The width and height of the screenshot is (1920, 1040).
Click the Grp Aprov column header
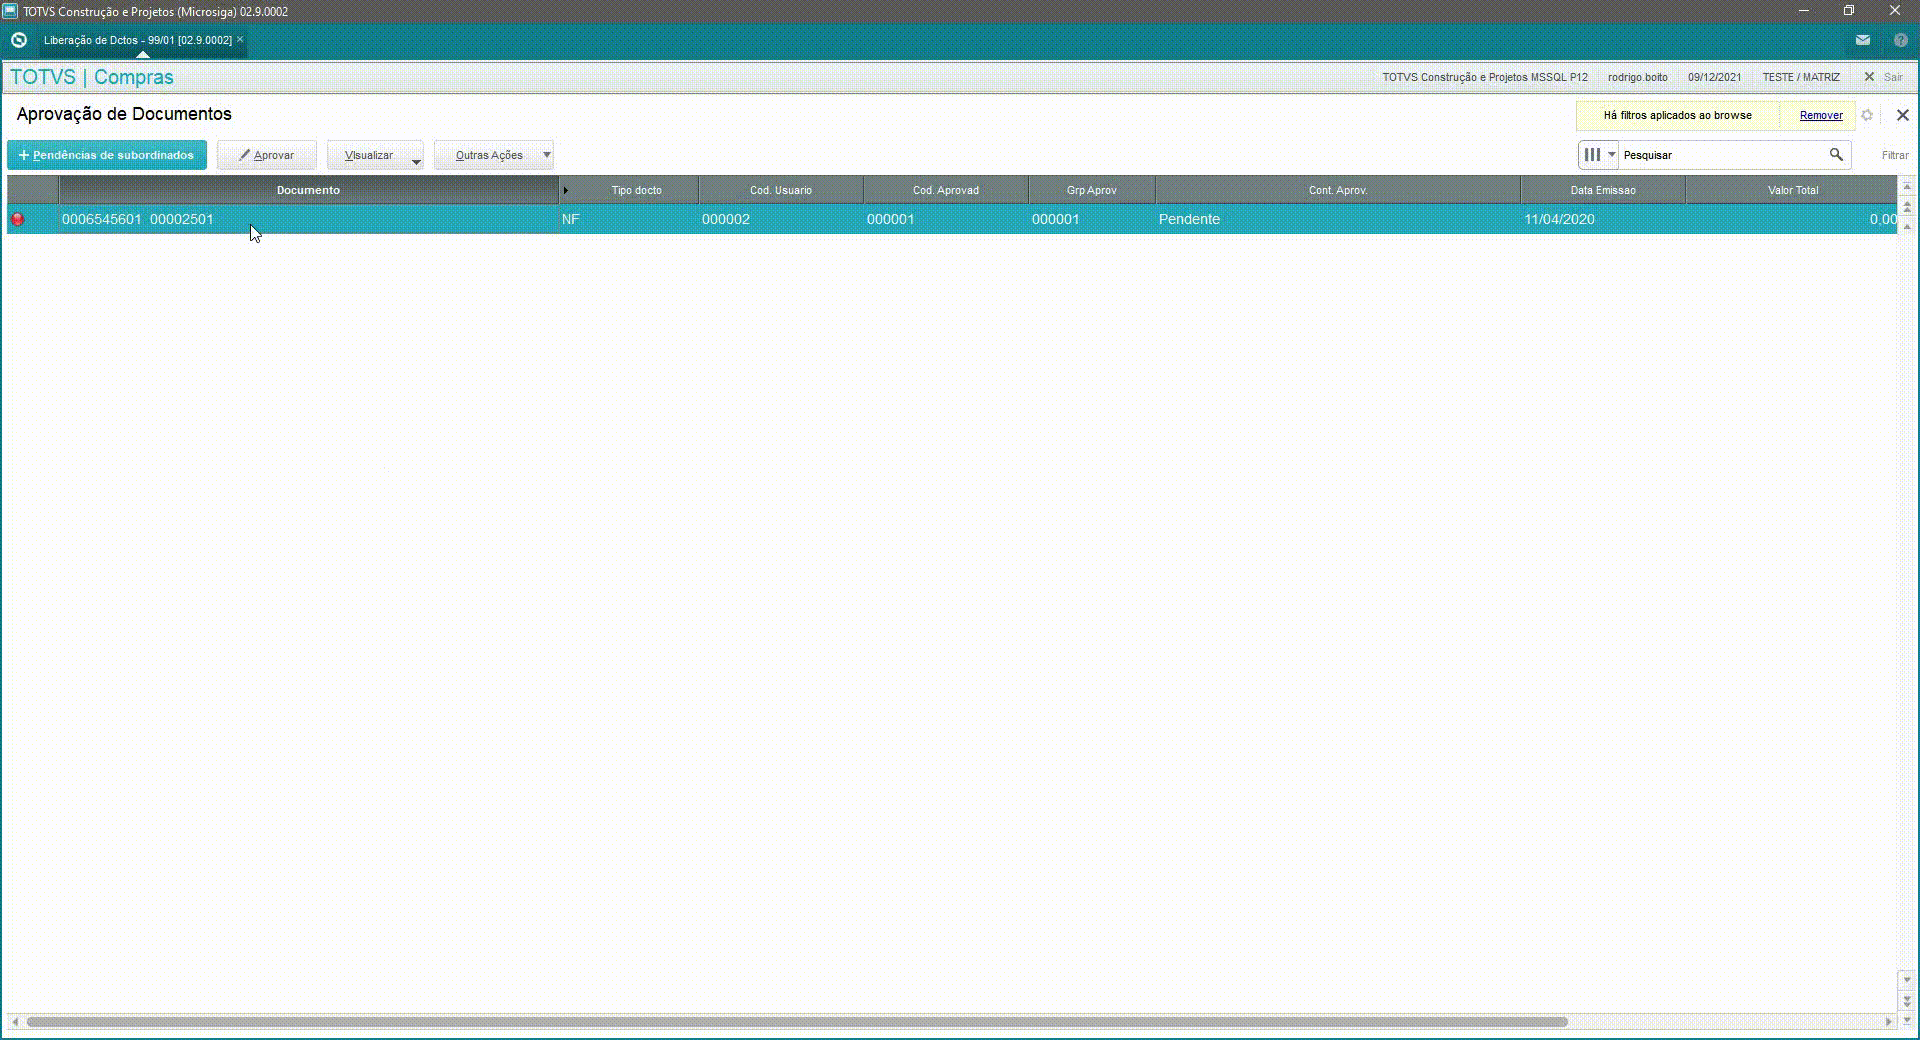[1092, 190]
